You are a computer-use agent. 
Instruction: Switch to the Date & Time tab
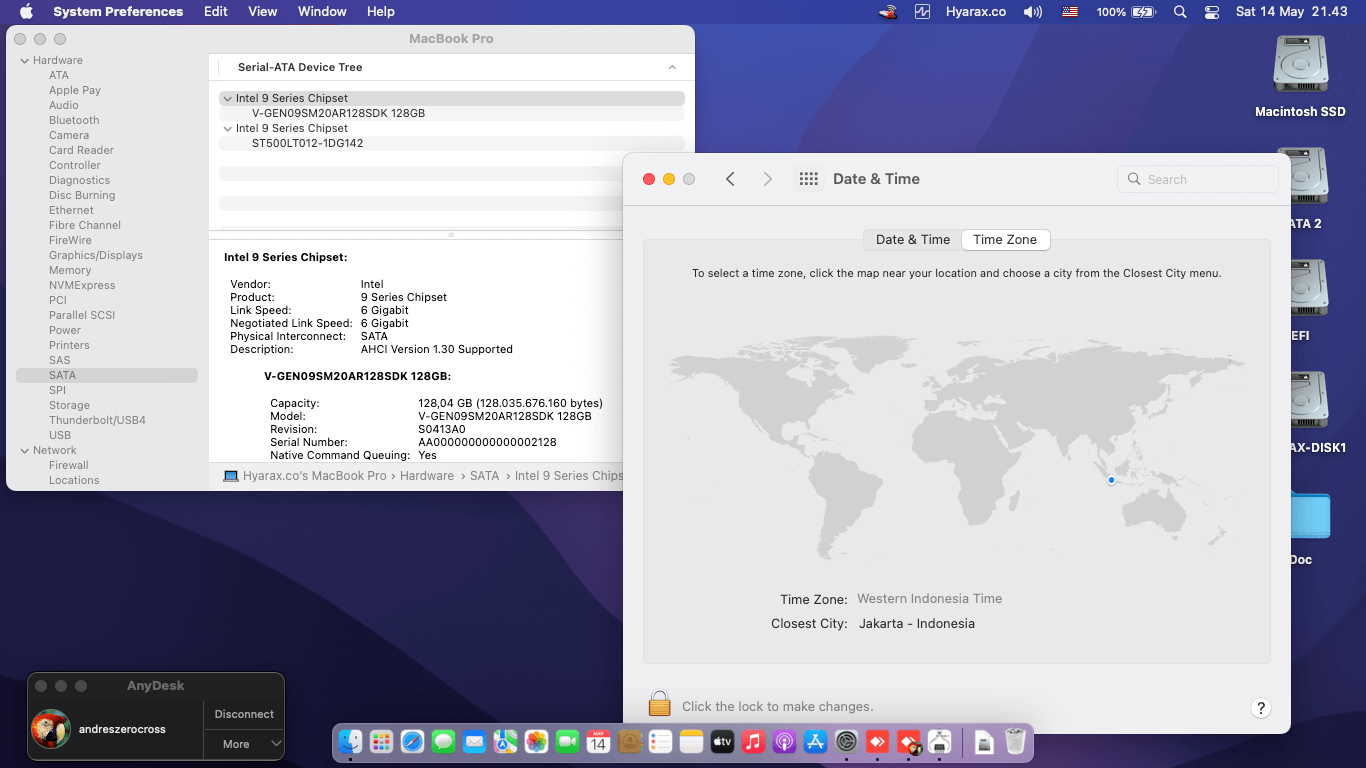point(912,240)
